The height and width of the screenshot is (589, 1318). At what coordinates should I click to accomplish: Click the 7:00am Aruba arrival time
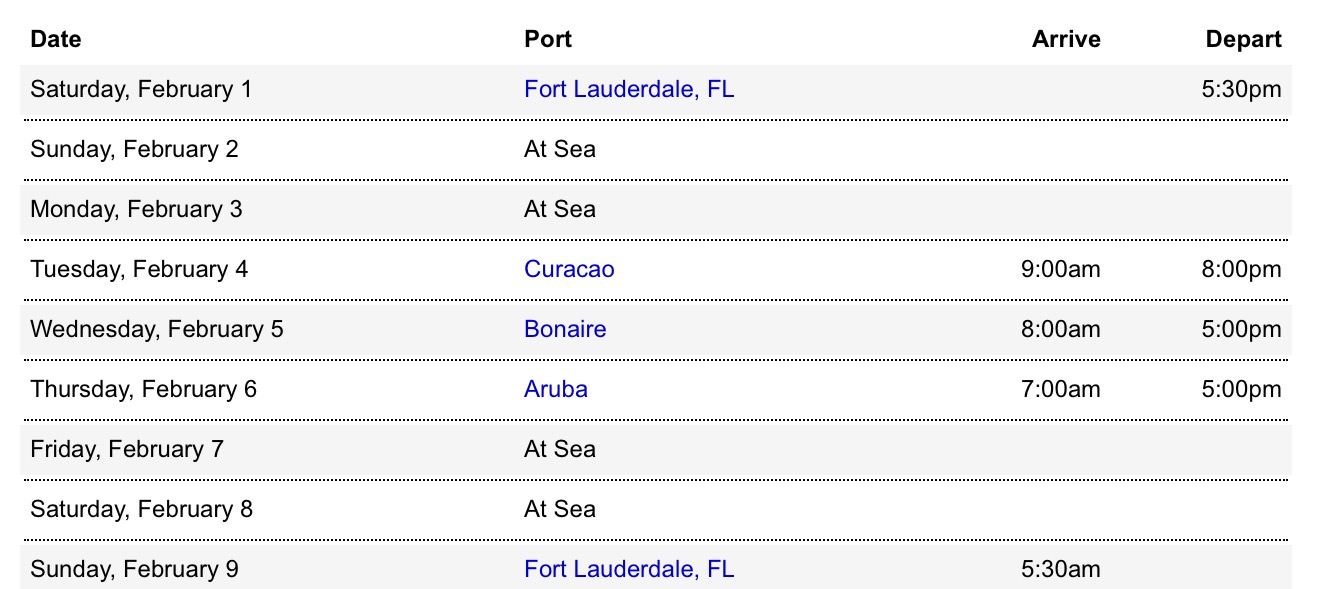pos(1060,389)
